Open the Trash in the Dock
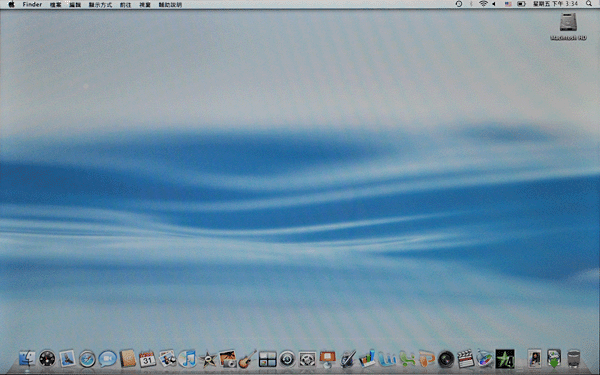 574,359
